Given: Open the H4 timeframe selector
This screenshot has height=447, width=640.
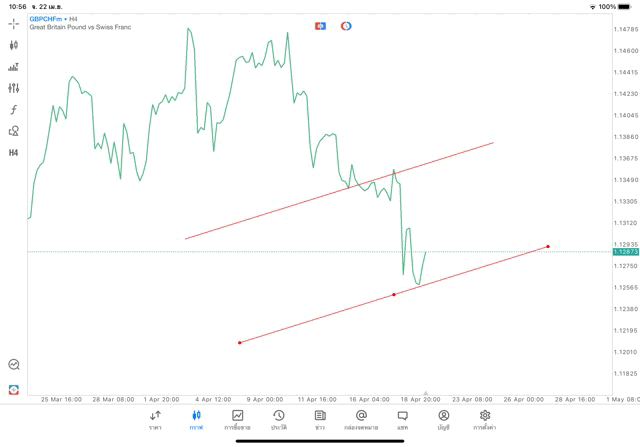Looking at the screenshot, I should click(x=14, y=153).
